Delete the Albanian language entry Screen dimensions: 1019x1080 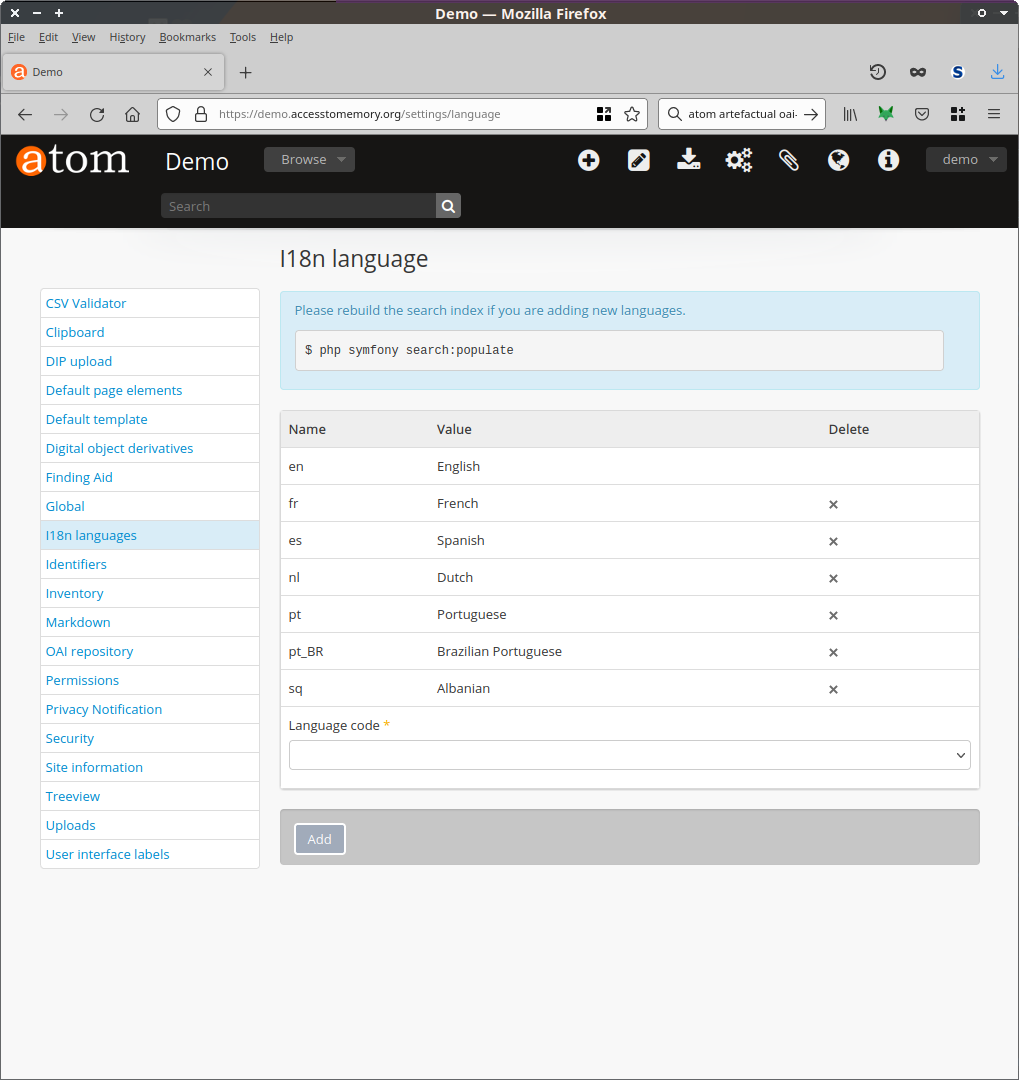click(833, 689)
